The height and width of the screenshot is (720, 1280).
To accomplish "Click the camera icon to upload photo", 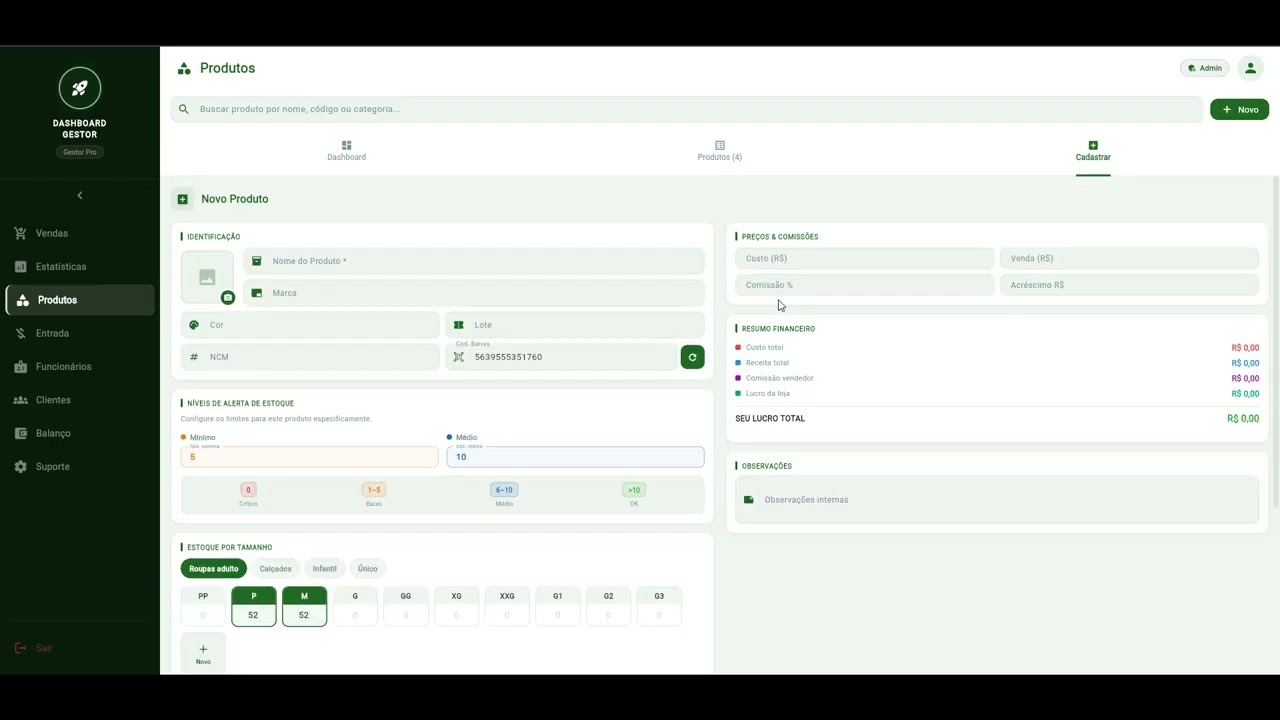I will pyautogui.click(x=228, y=297).
